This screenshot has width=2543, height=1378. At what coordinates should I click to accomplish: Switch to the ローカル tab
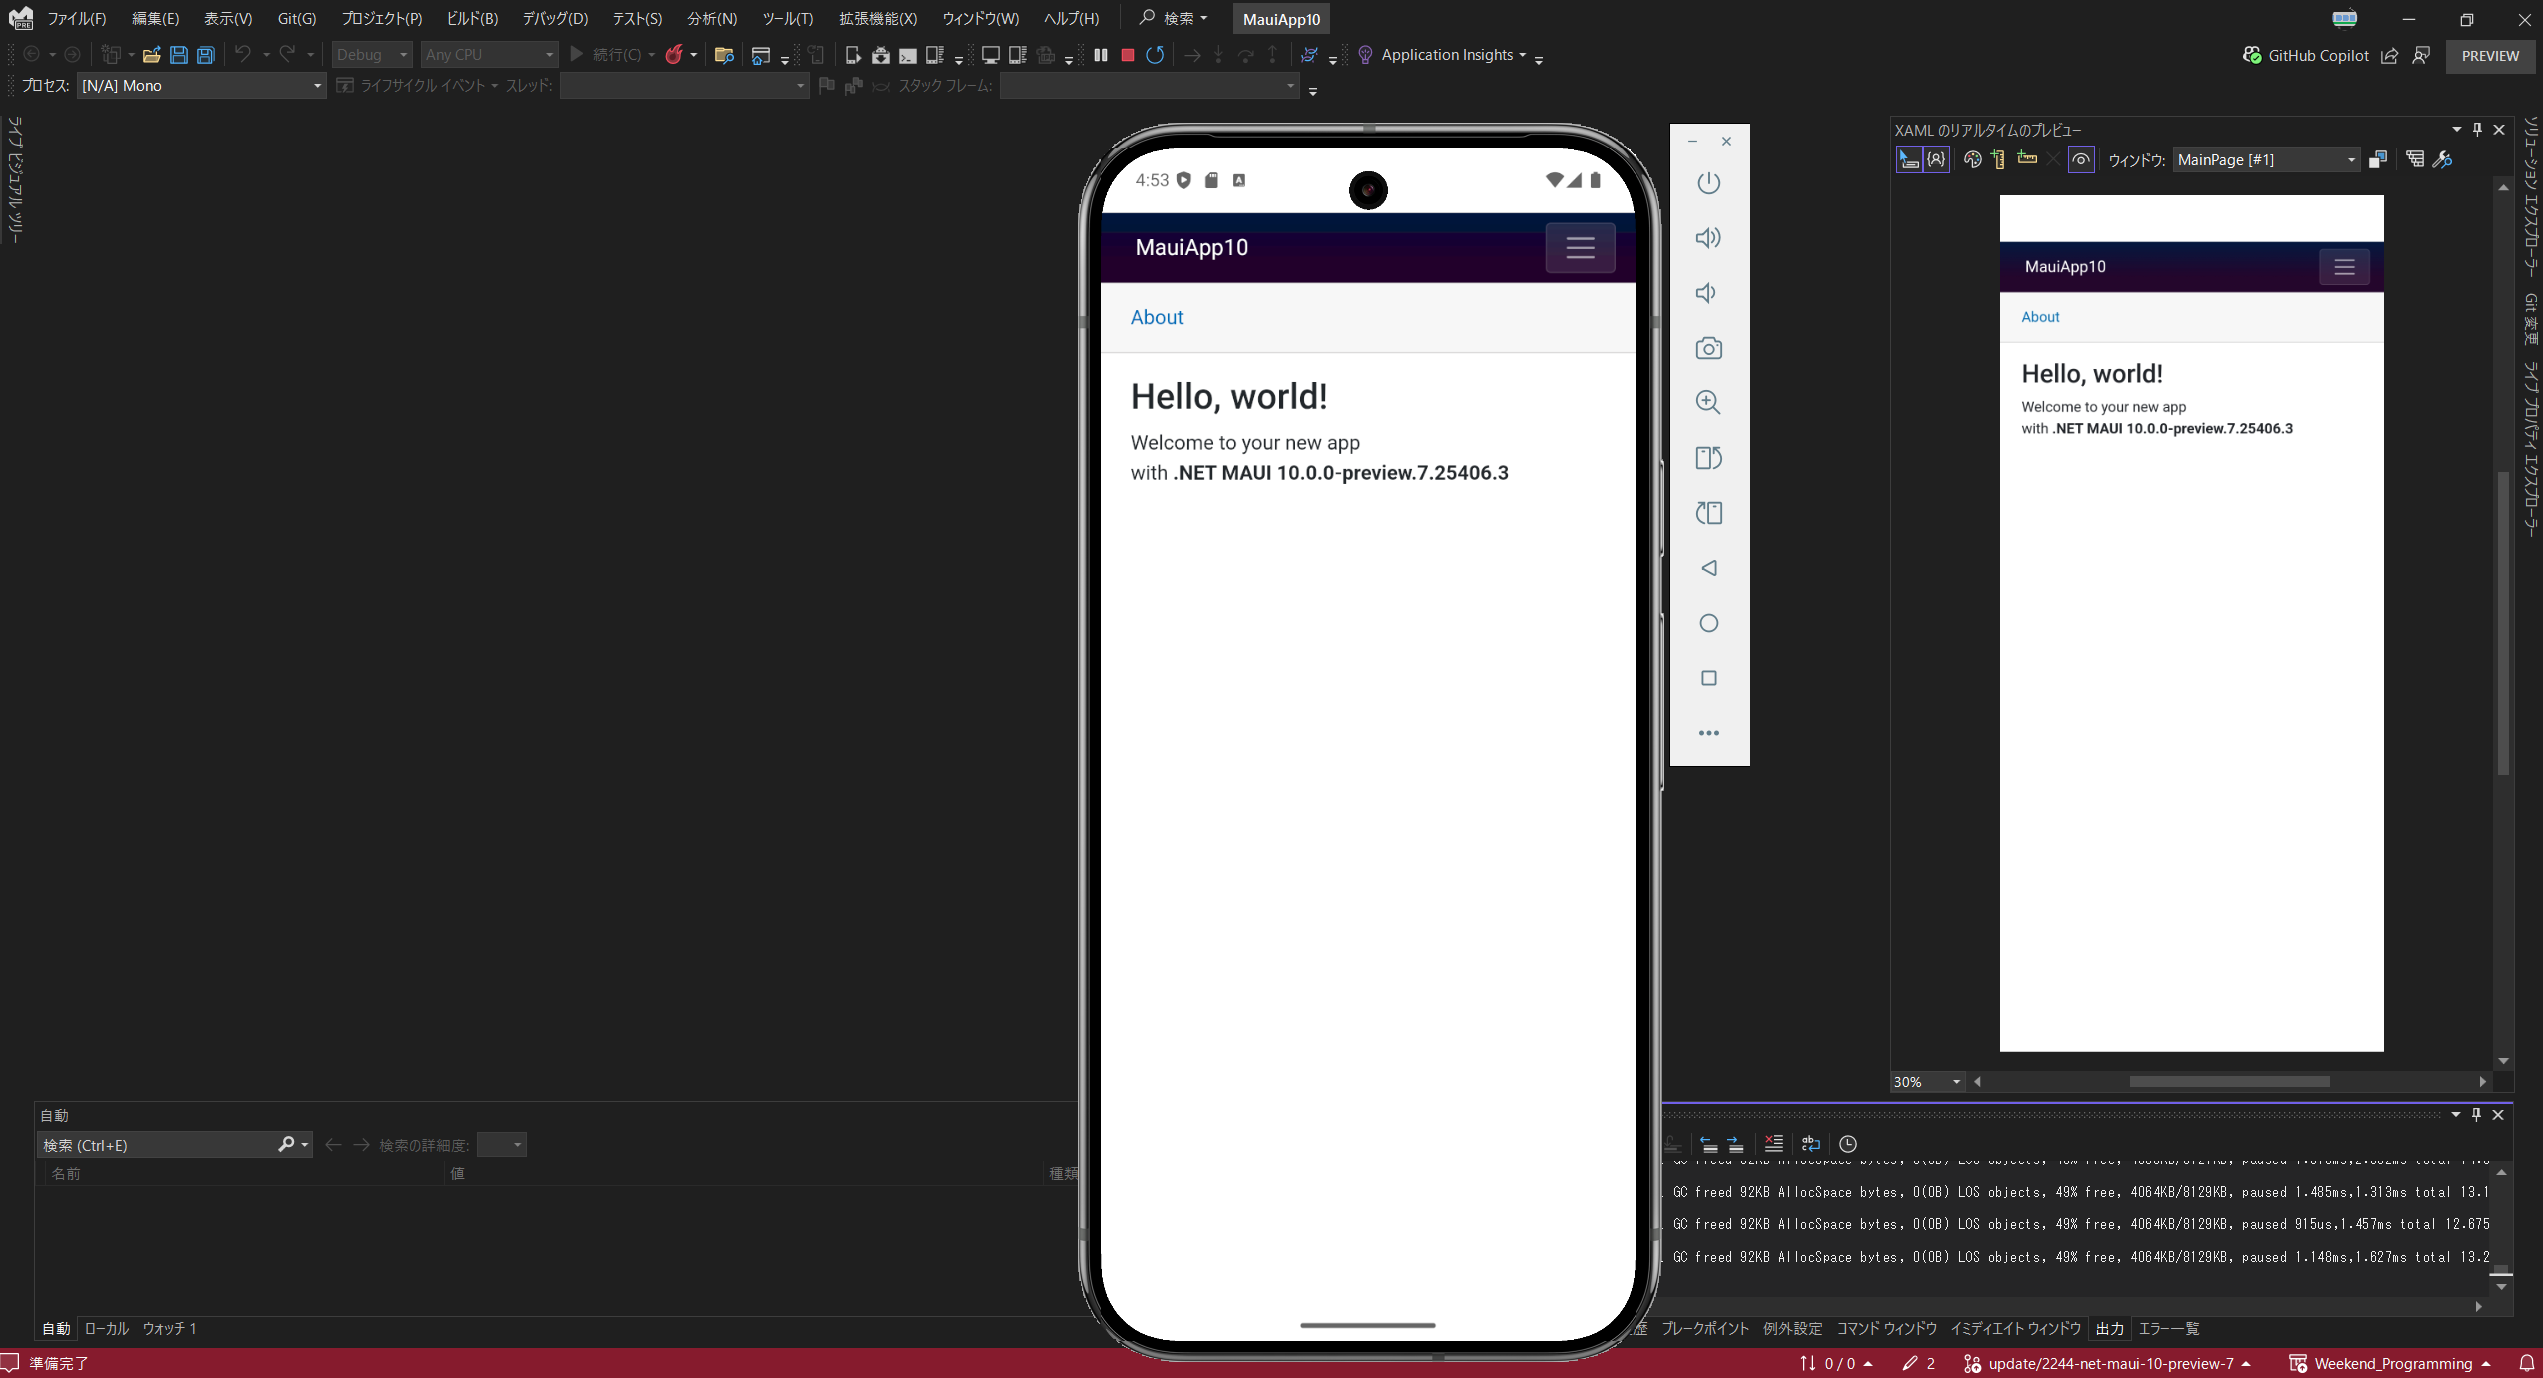(x=107, y=1329)
